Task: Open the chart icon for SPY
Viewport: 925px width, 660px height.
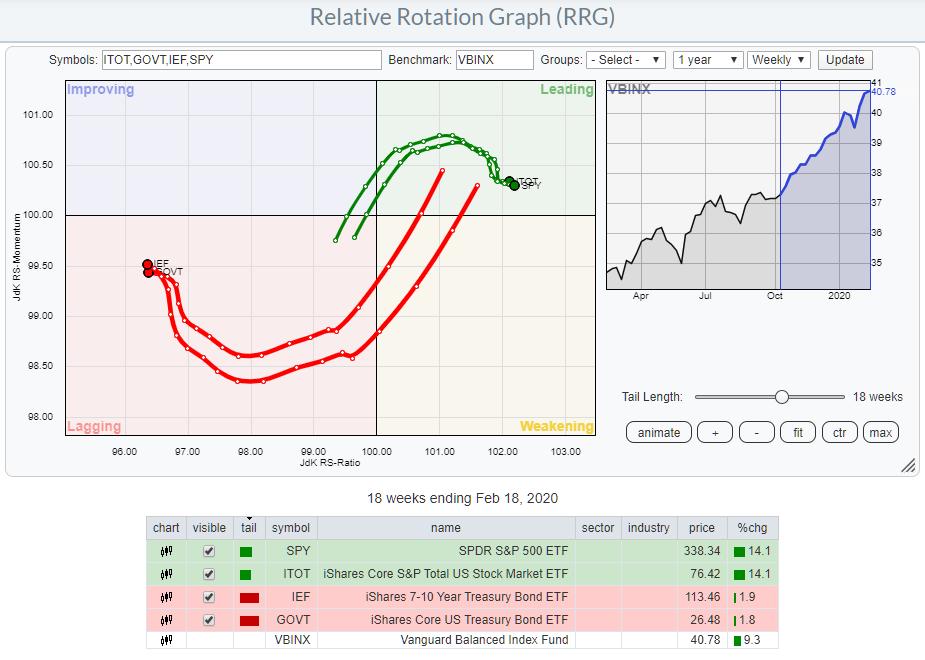Action: tap(164, 551)
